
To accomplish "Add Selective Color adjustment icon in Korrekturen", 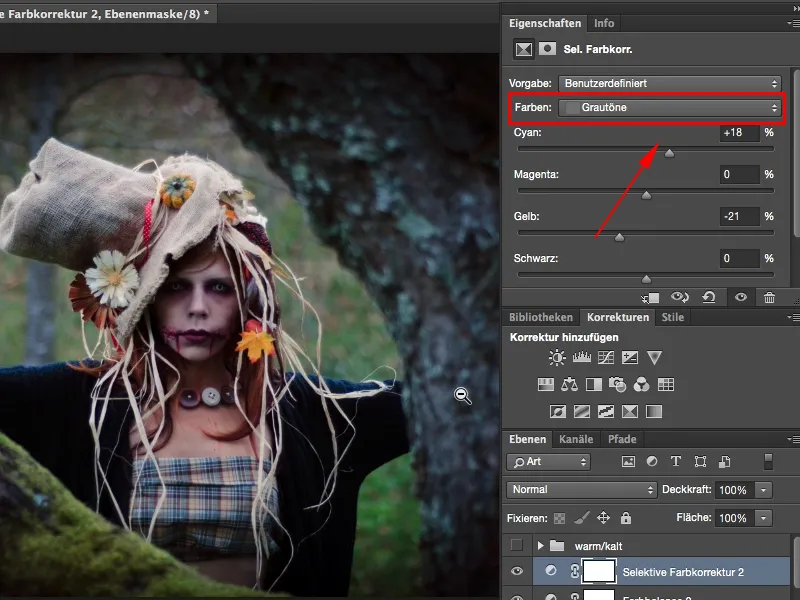I will pyautogui.click(x=630, y=411).
